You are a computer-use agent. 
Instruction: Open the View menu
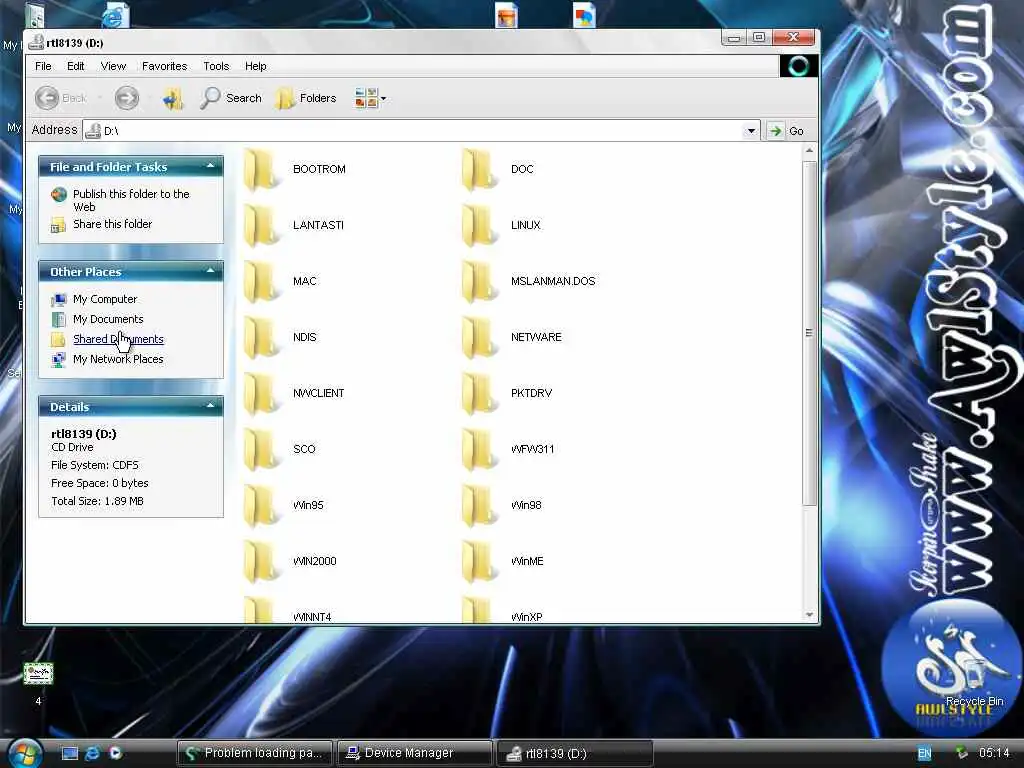click(x=113, y=66)
